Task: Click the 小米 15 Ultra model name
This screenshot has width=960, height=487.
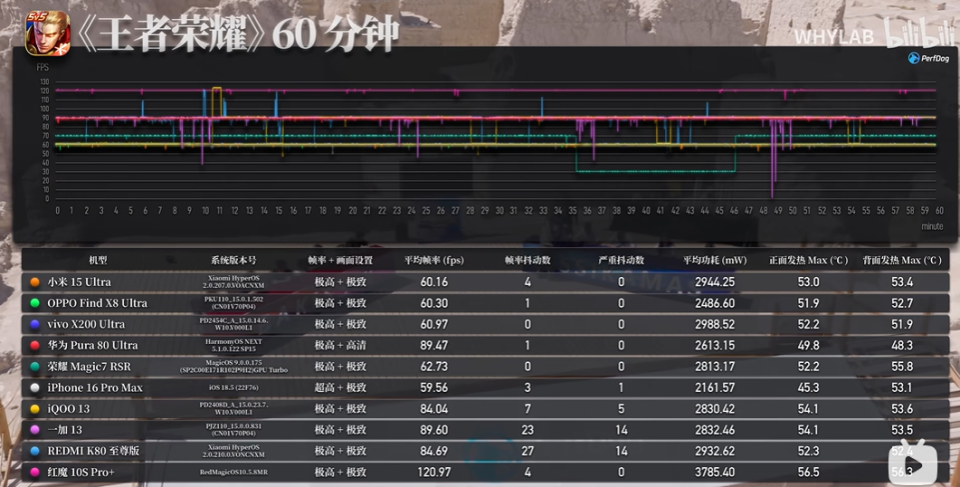Action: tap(79, 282)
